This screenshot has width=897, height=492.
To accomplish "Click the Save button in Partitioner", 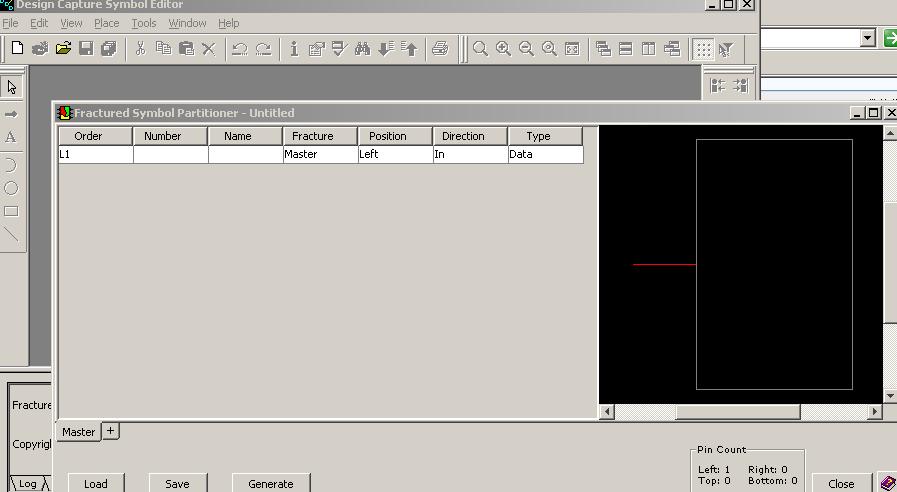I will tap(177, 483).
